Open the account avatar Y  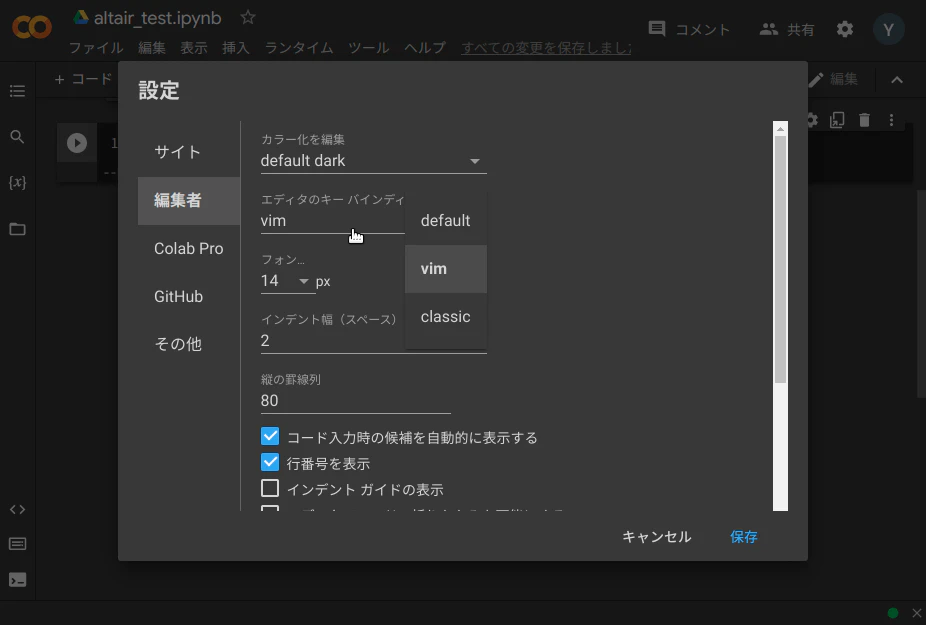(x=889, y=30)
